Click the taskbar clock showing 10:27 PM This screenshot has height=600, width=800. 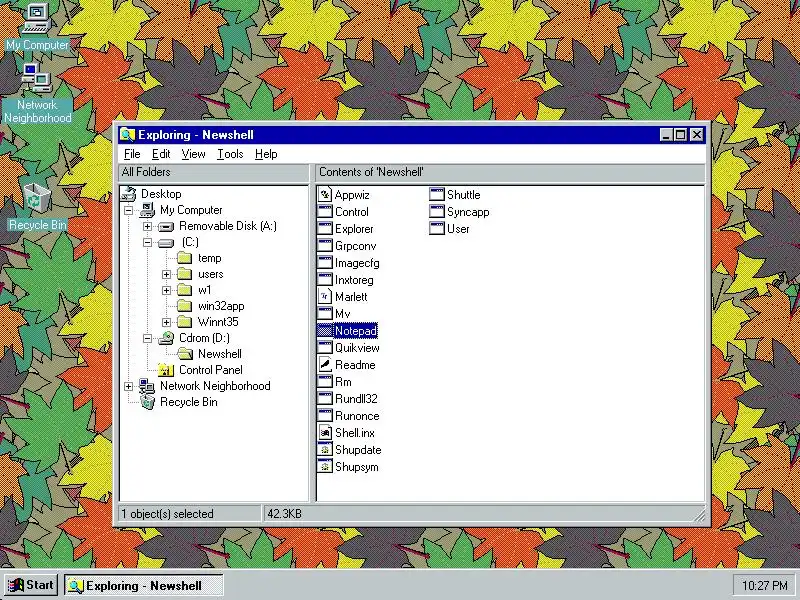point(764,585)
